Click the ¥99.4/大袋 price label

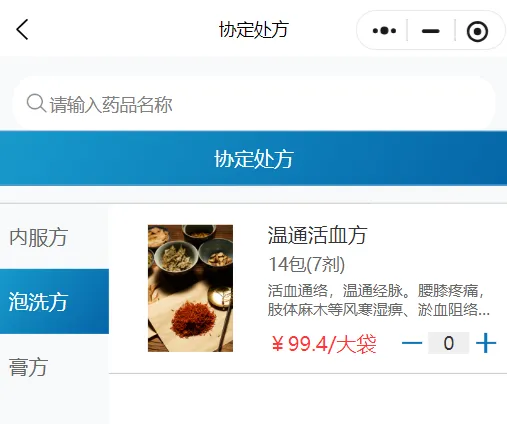pyautogui.click(x=324, y=344)
